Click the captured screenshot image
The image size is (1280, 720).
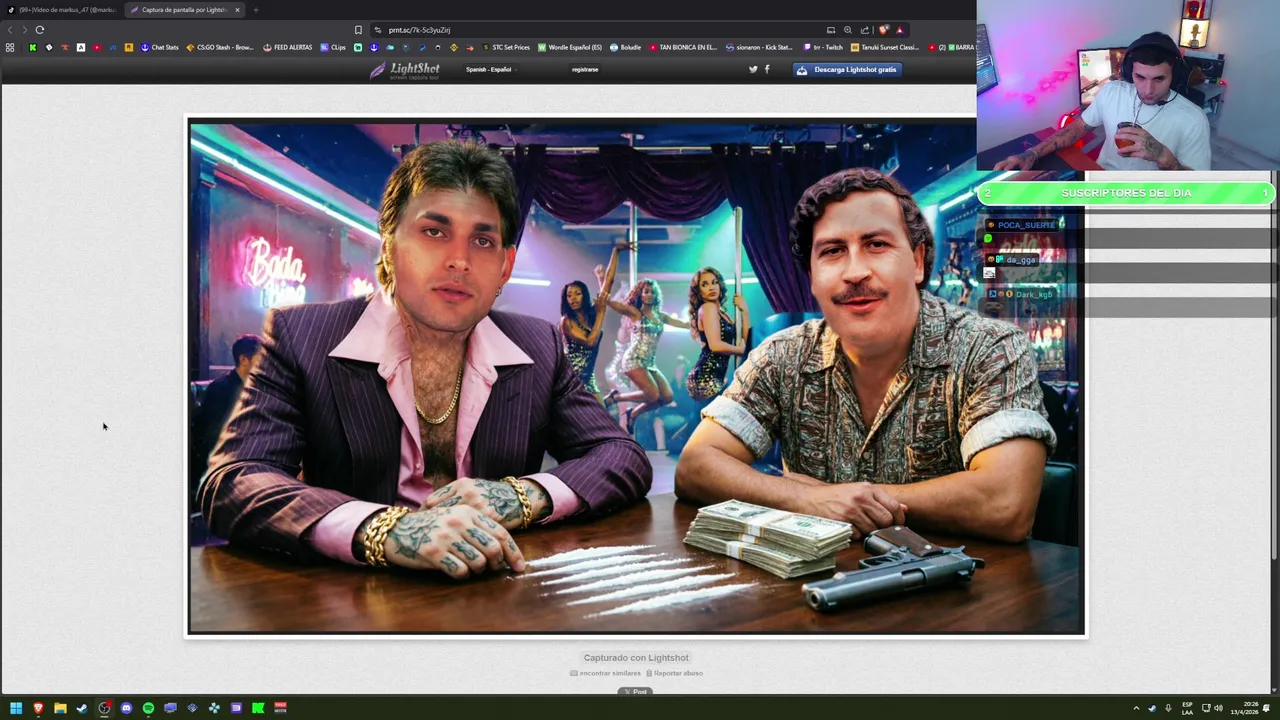coord(636,378)
